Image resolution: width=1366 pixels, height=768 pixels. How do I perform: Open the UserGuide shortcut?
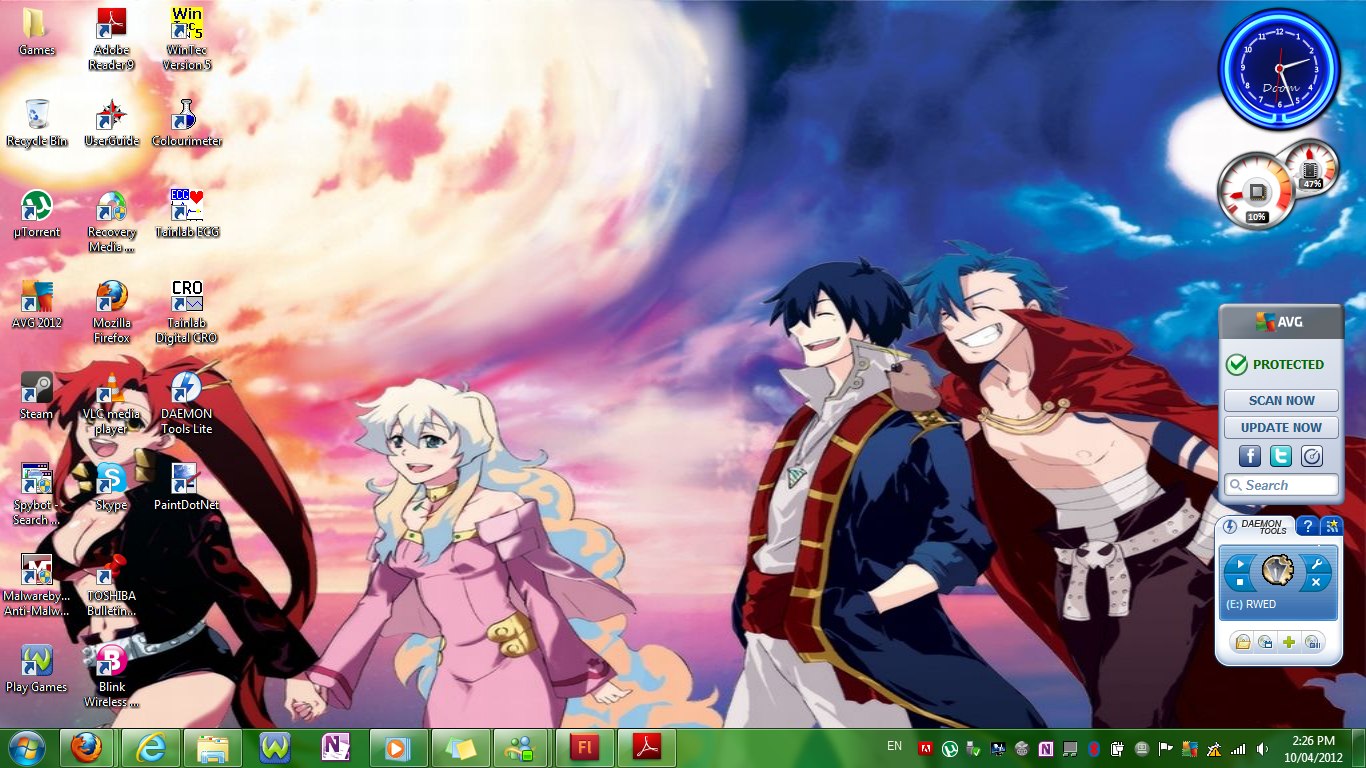coord(112,123)
